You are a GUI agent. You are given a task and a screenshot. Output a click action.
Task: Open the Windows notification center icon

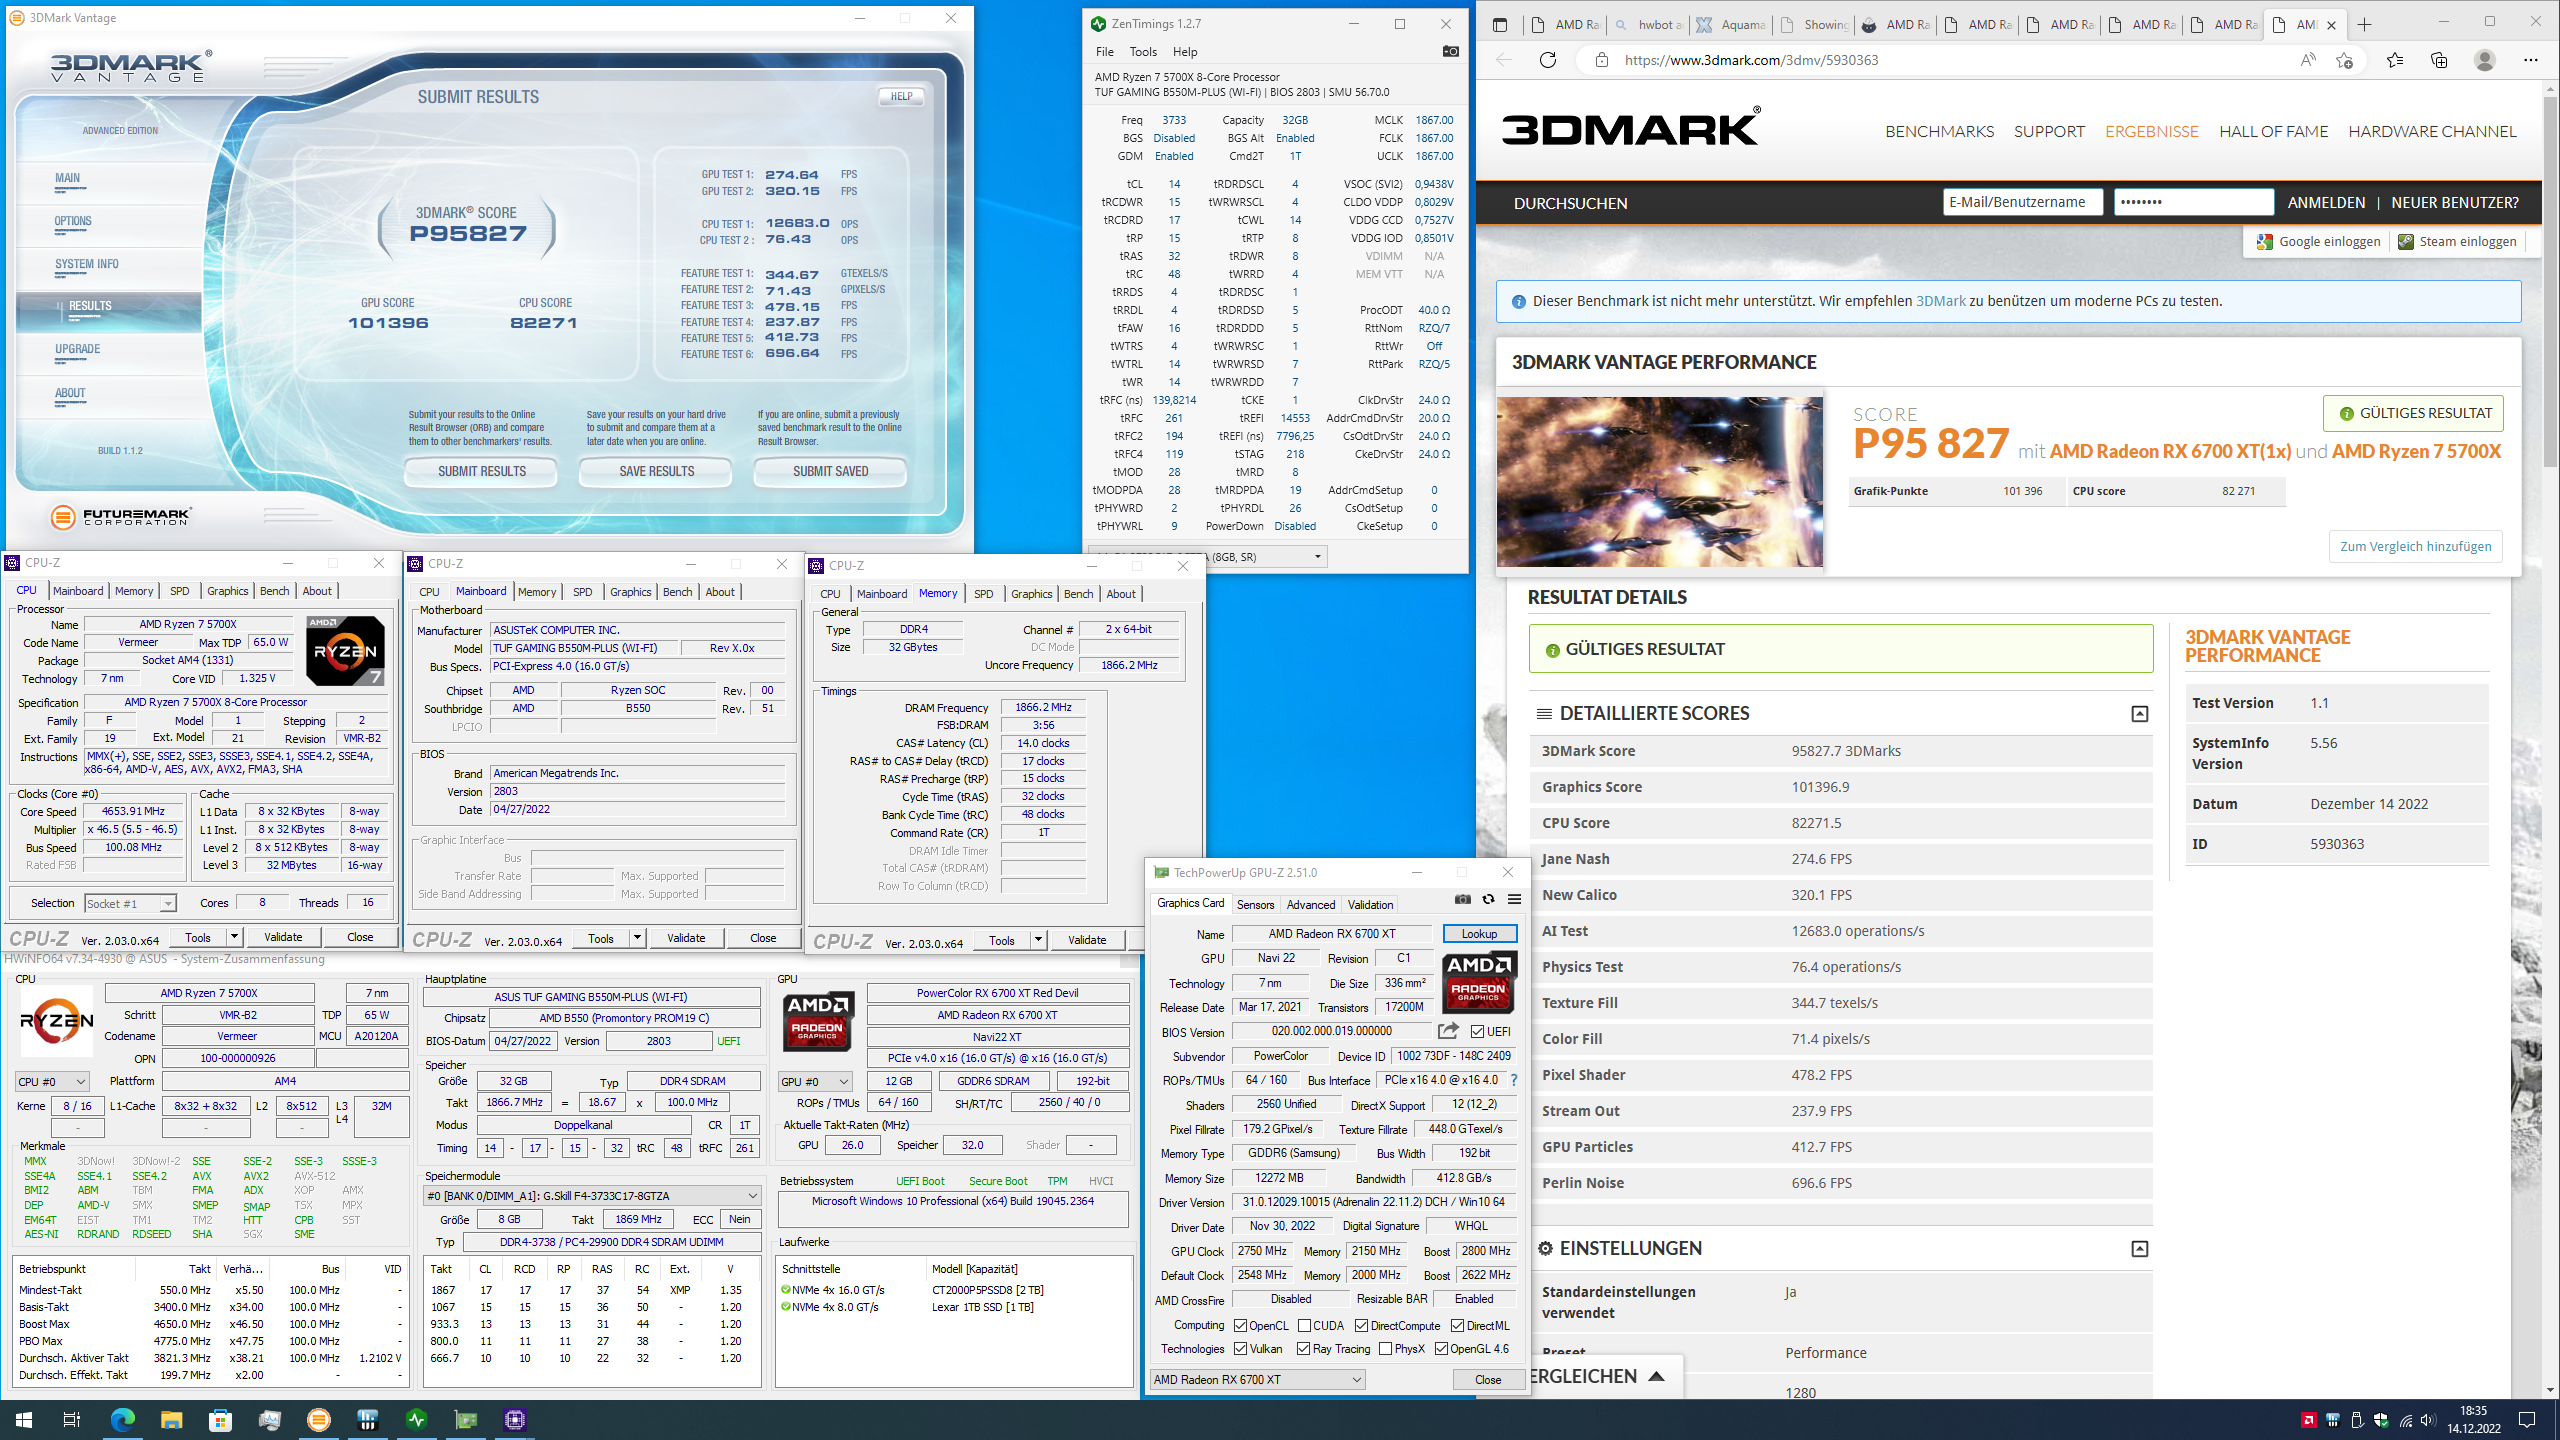pos(2527,1420)
